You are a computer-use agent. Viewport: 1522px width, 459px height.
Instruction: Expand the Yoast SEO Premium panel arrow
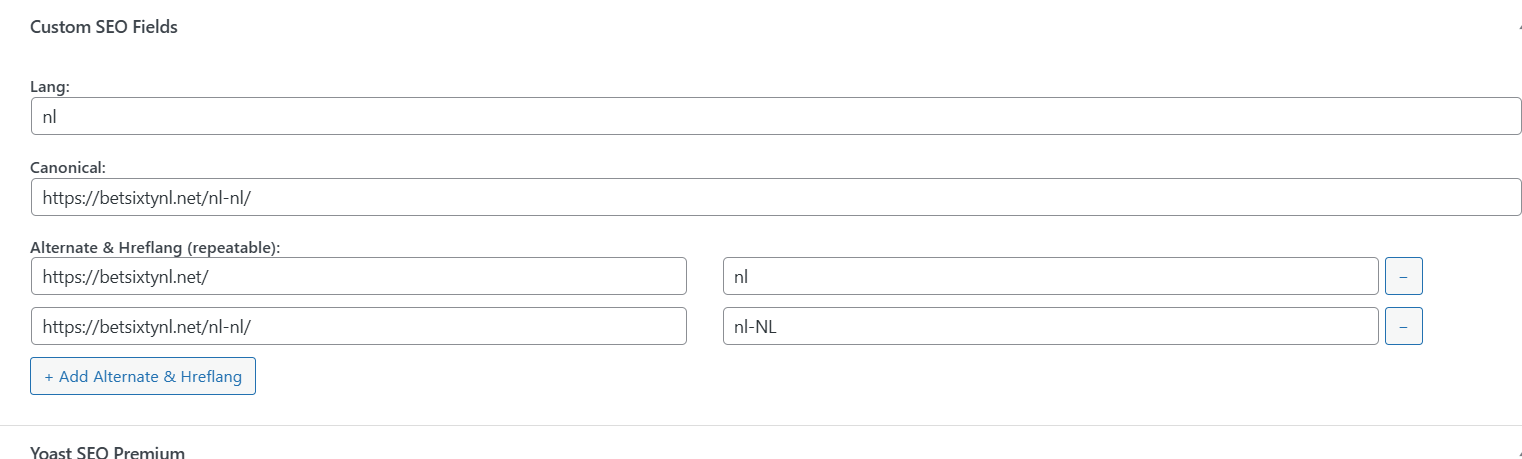click(x=1518, y=453)
